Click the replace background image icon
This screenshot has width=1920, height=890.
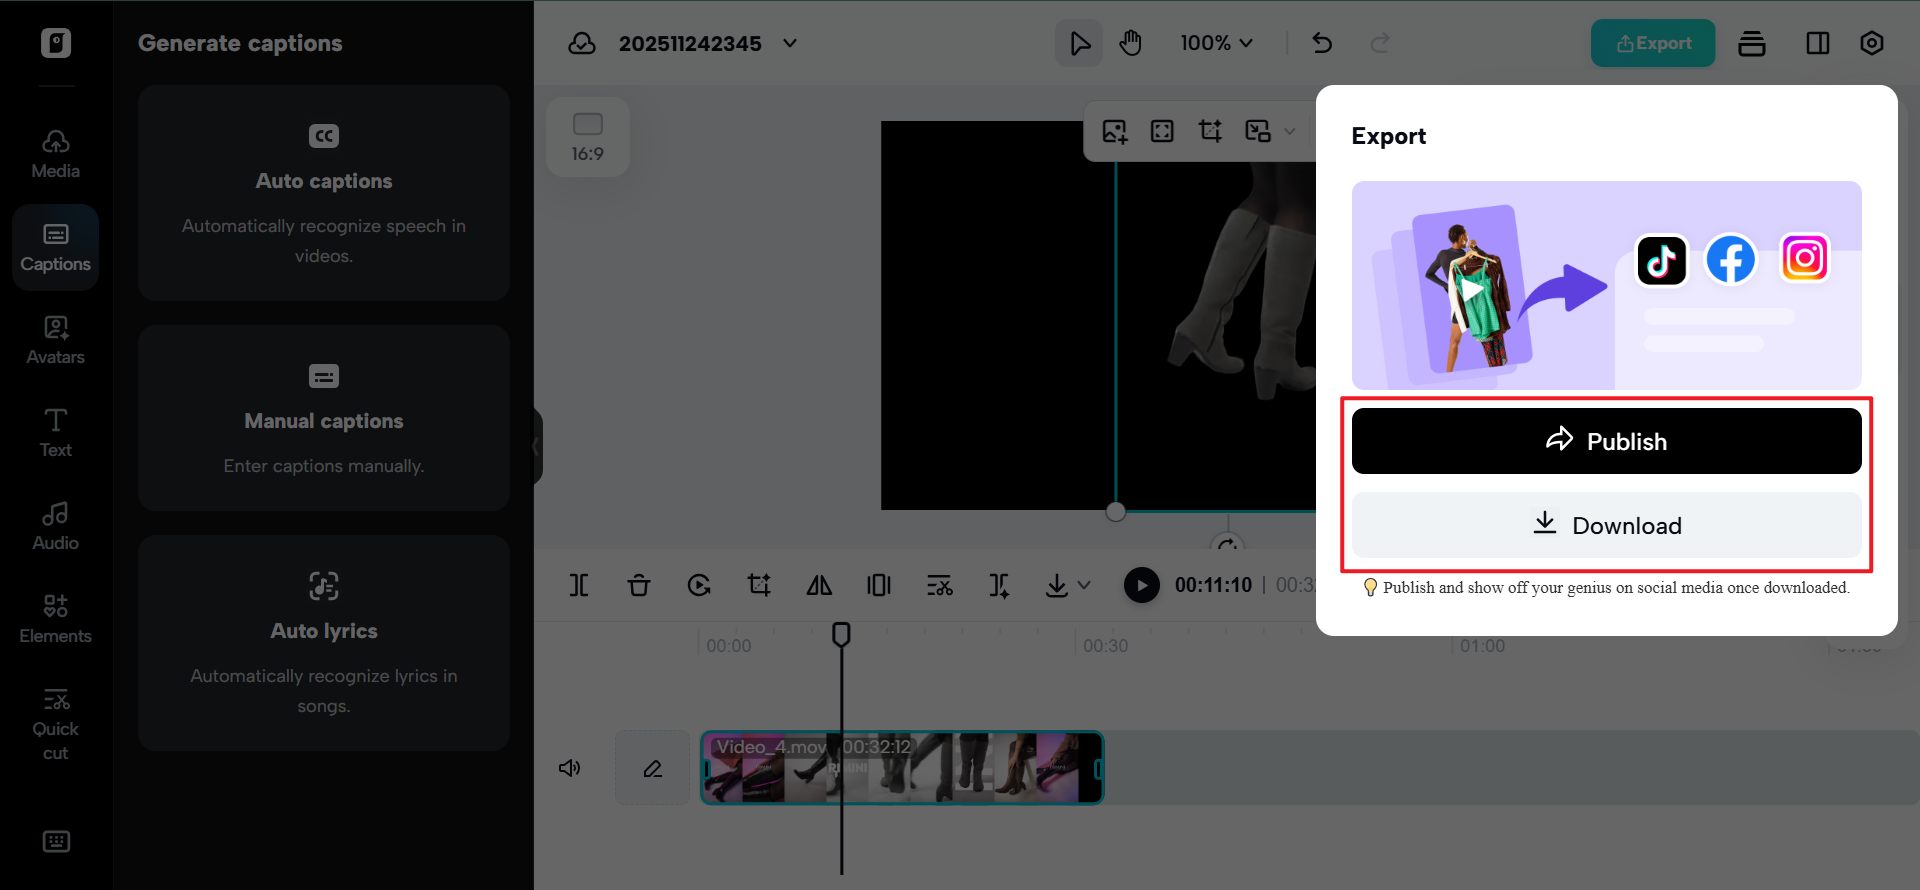click(1258, 131)
